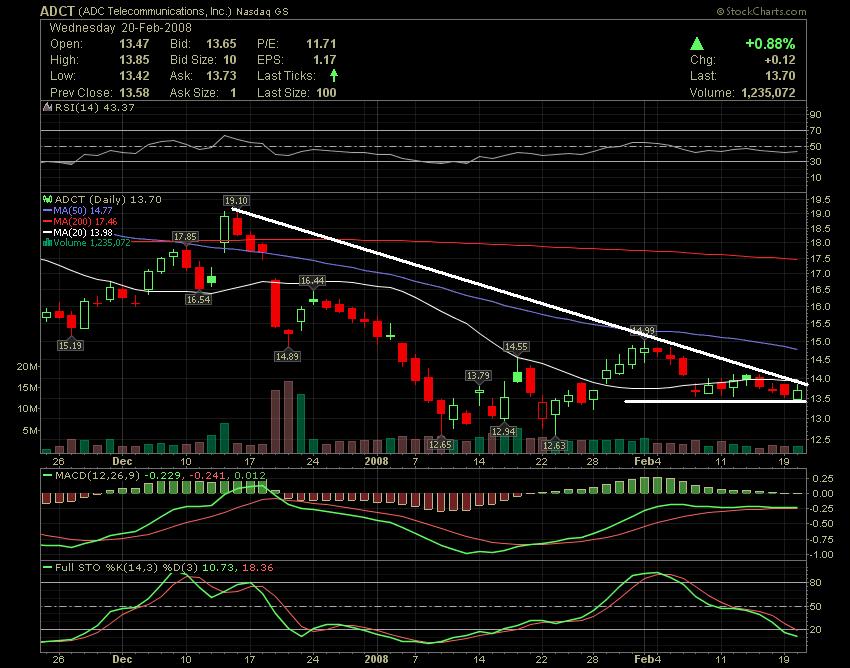Click the white MA(20) legend line swatch
The image size is (850, 668).
coord(48,233)
